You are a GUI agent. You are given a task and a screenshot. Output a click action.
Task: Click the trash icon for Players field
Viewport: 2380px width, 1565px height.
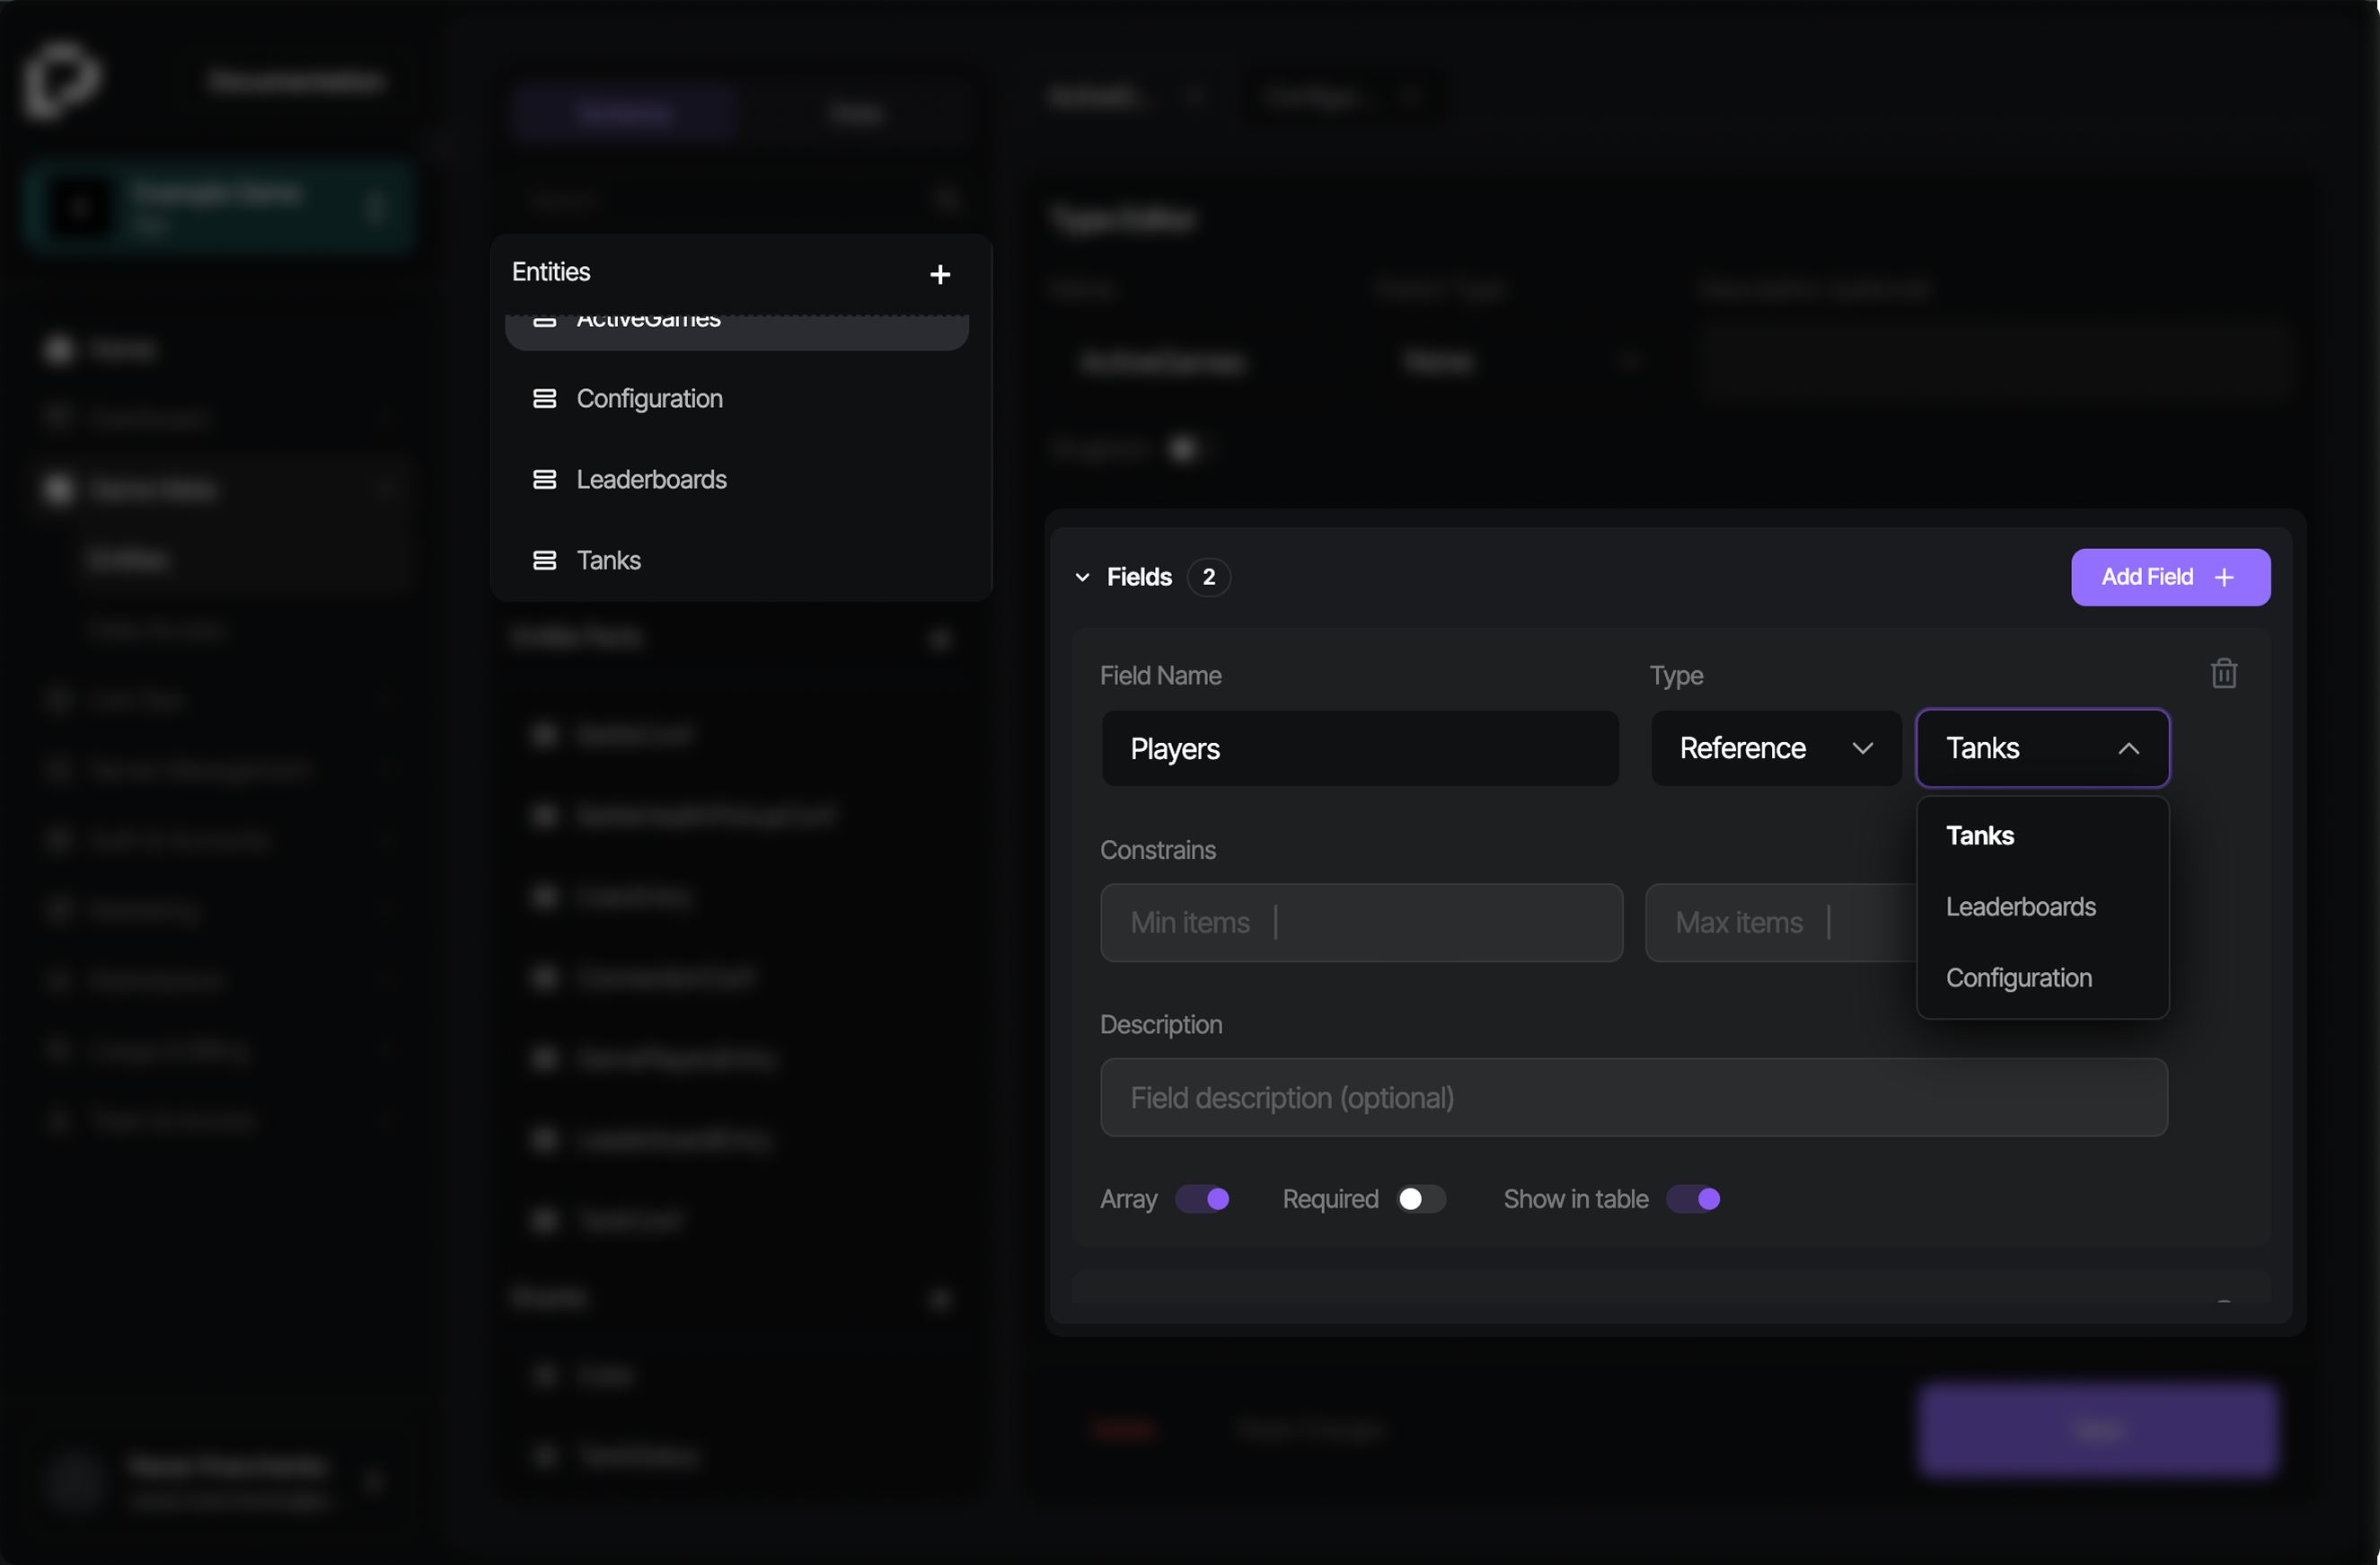(x=2223, y=674)
